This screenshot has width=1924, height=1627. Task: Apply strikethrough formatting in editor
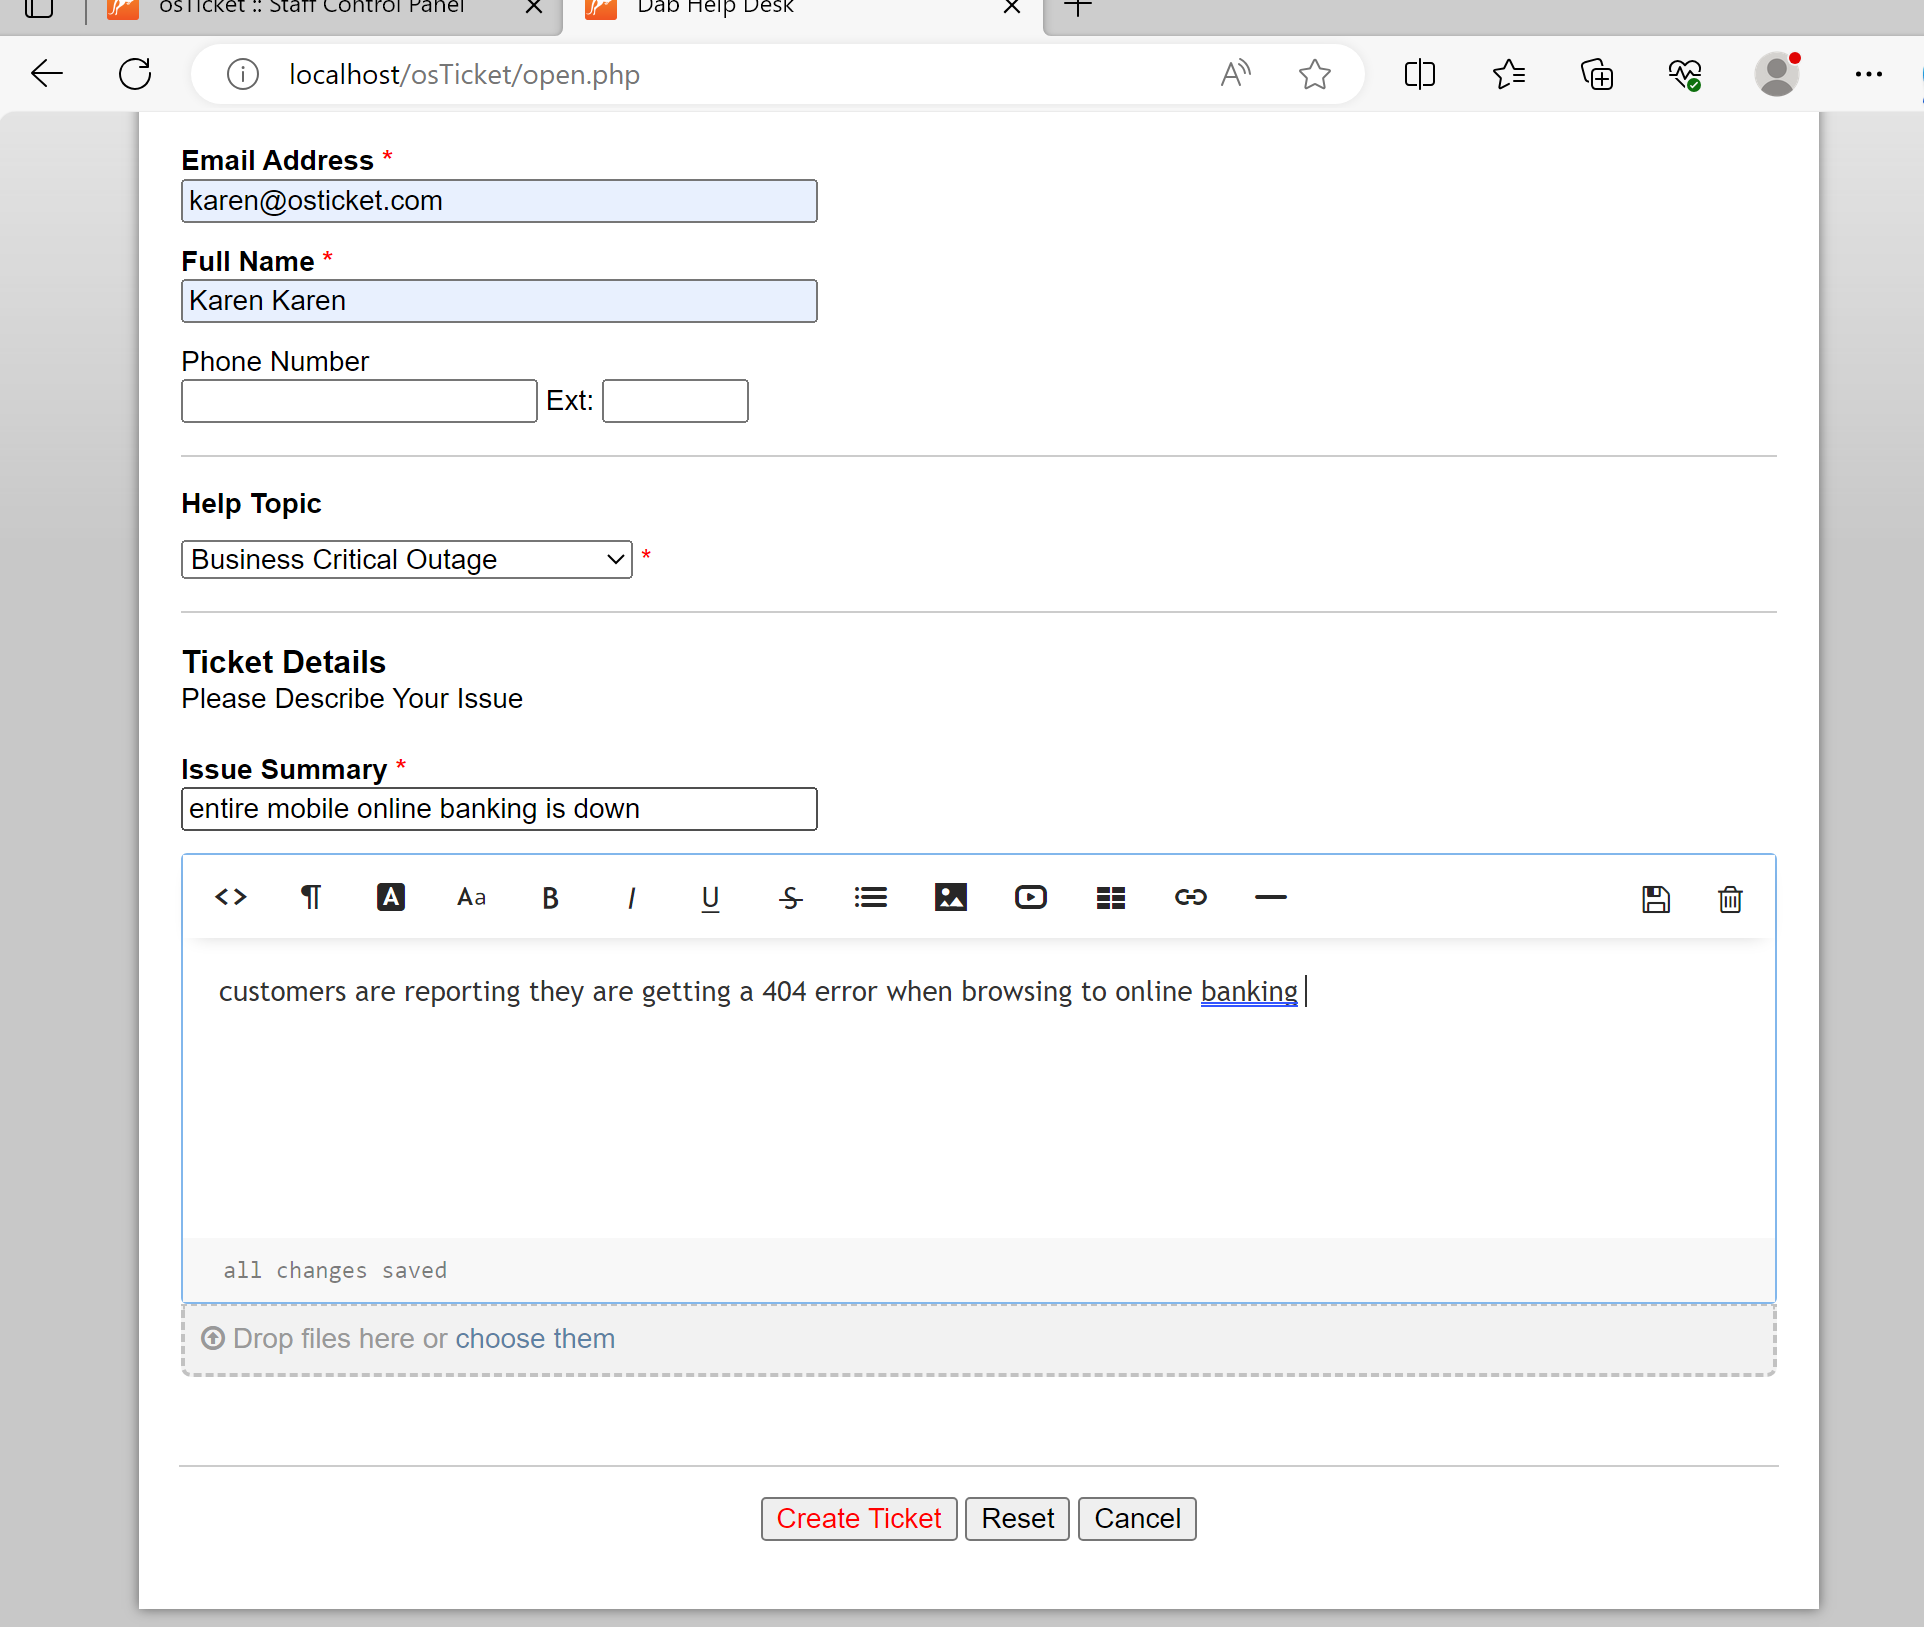click(790, 898)
